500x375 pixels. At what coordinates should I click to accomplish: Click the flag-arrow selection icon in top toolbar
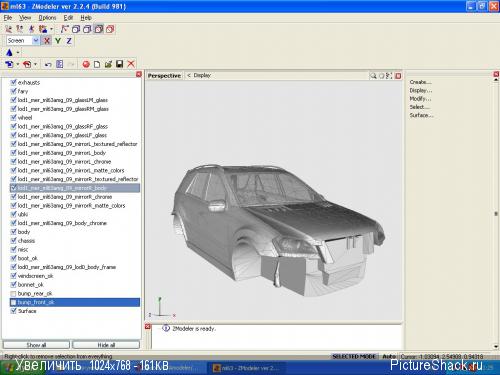click(64, 29)
